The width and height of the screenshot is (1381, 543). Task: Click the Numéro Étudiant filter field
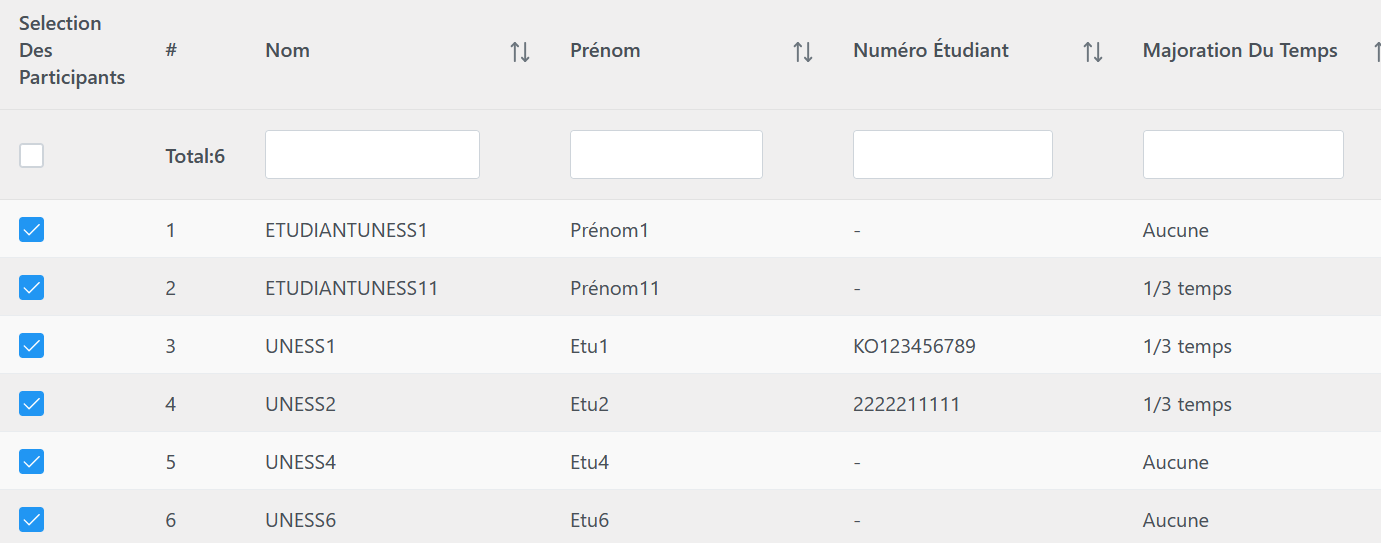tap(952, 155)
